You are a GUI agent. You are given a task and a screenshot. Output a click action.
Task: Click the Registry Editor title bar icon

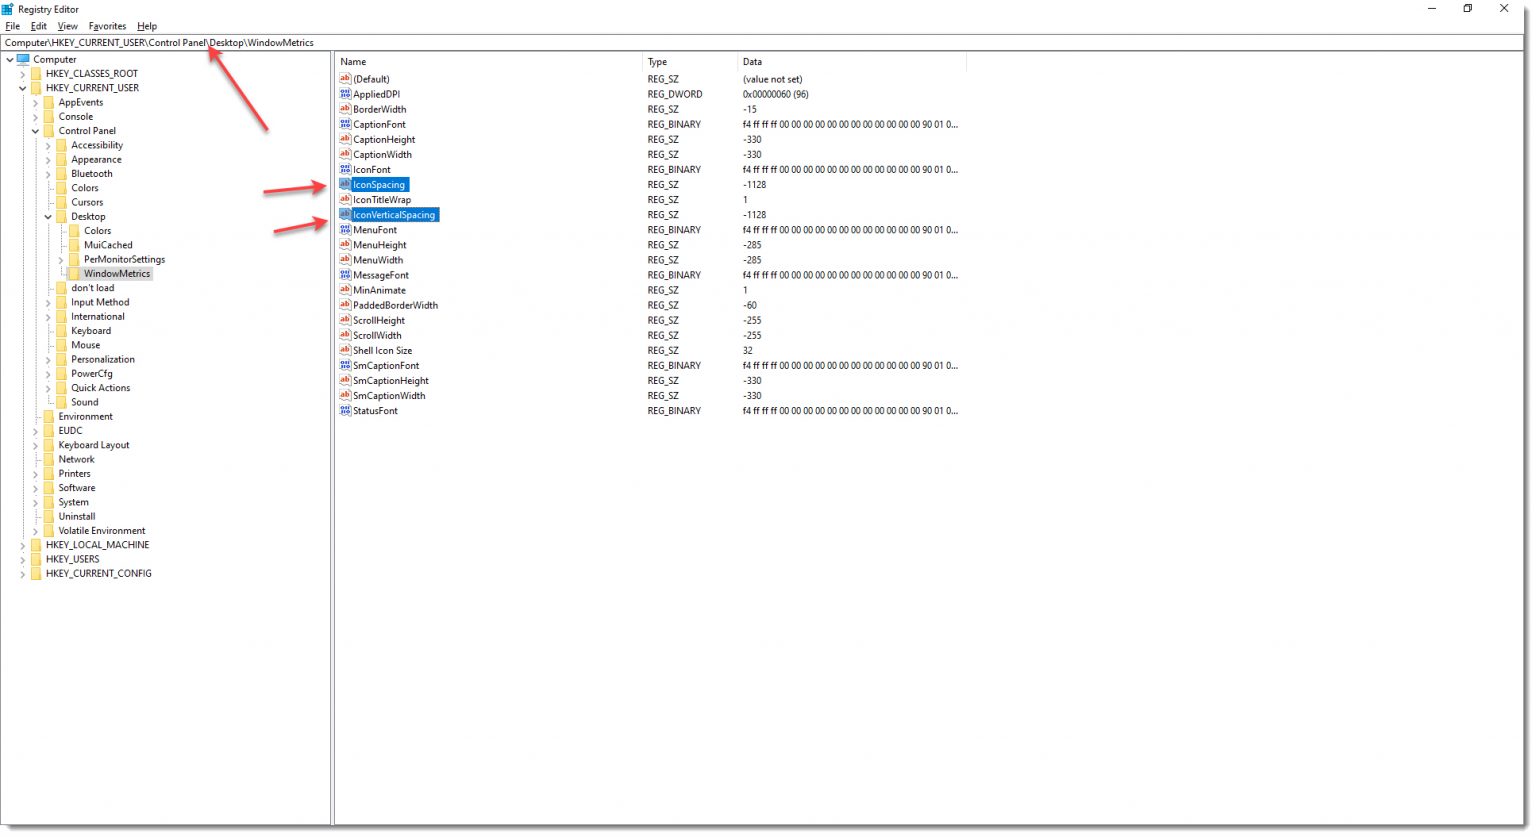(8, 9)
